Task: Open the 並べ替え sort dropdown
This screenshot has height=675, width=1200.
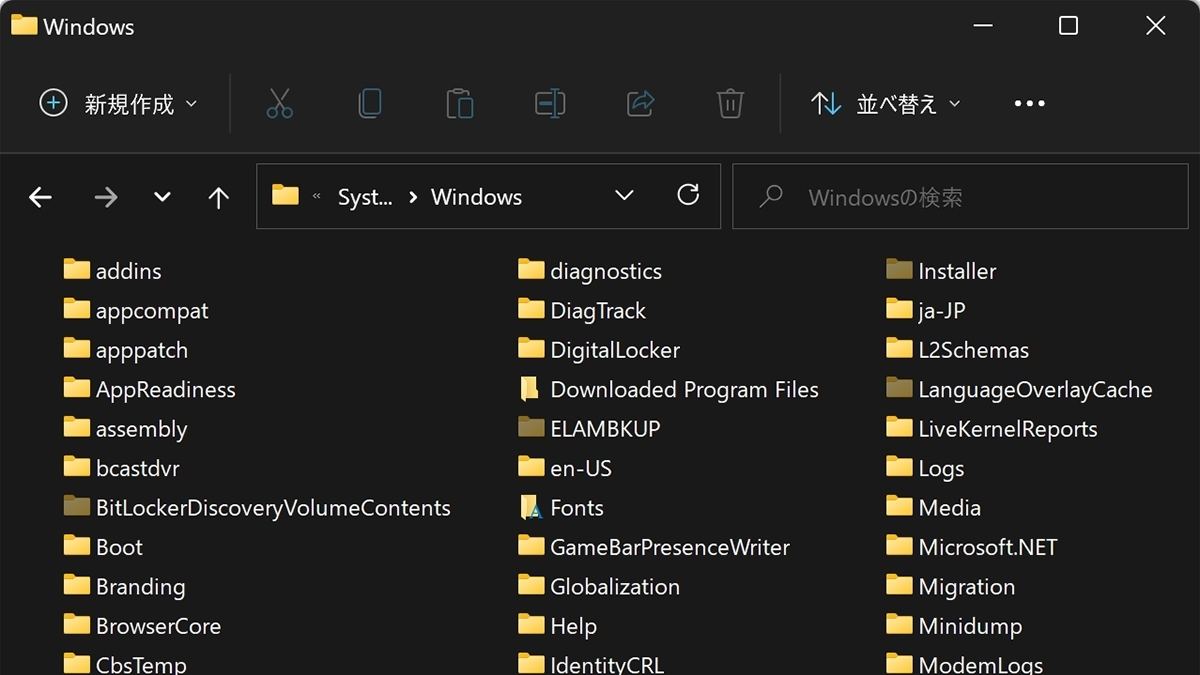Action: tap(886, 103)
